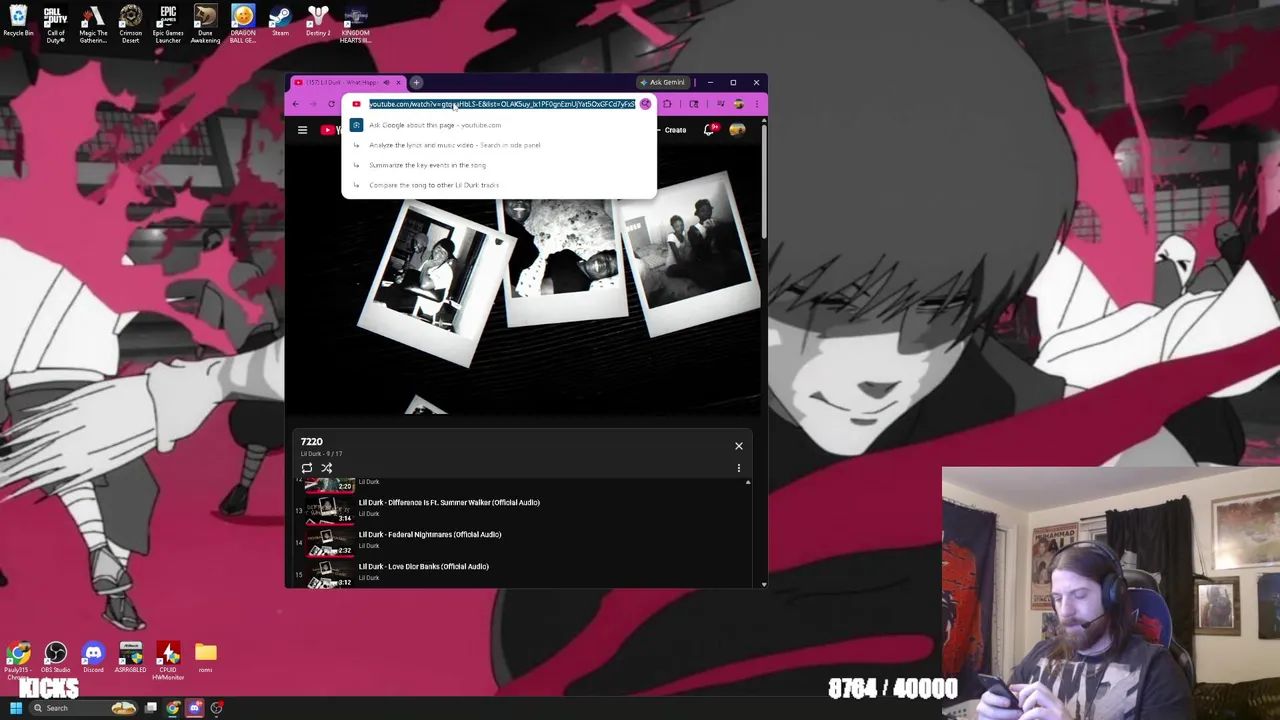This screenshot has height=720, width=1280.
Task: Click the playlist scrollbar up arrow
Action: click(748, 483)
